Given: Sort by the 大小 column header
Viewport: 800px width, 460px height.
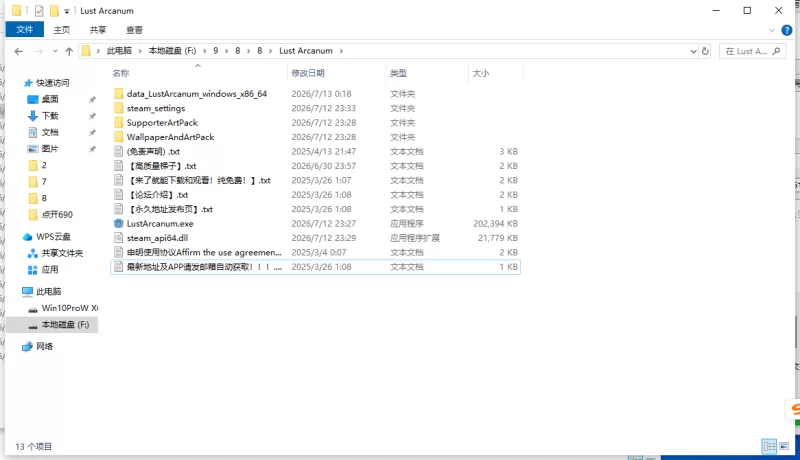Looking at the screenshot, I should [x=480, y=73].
